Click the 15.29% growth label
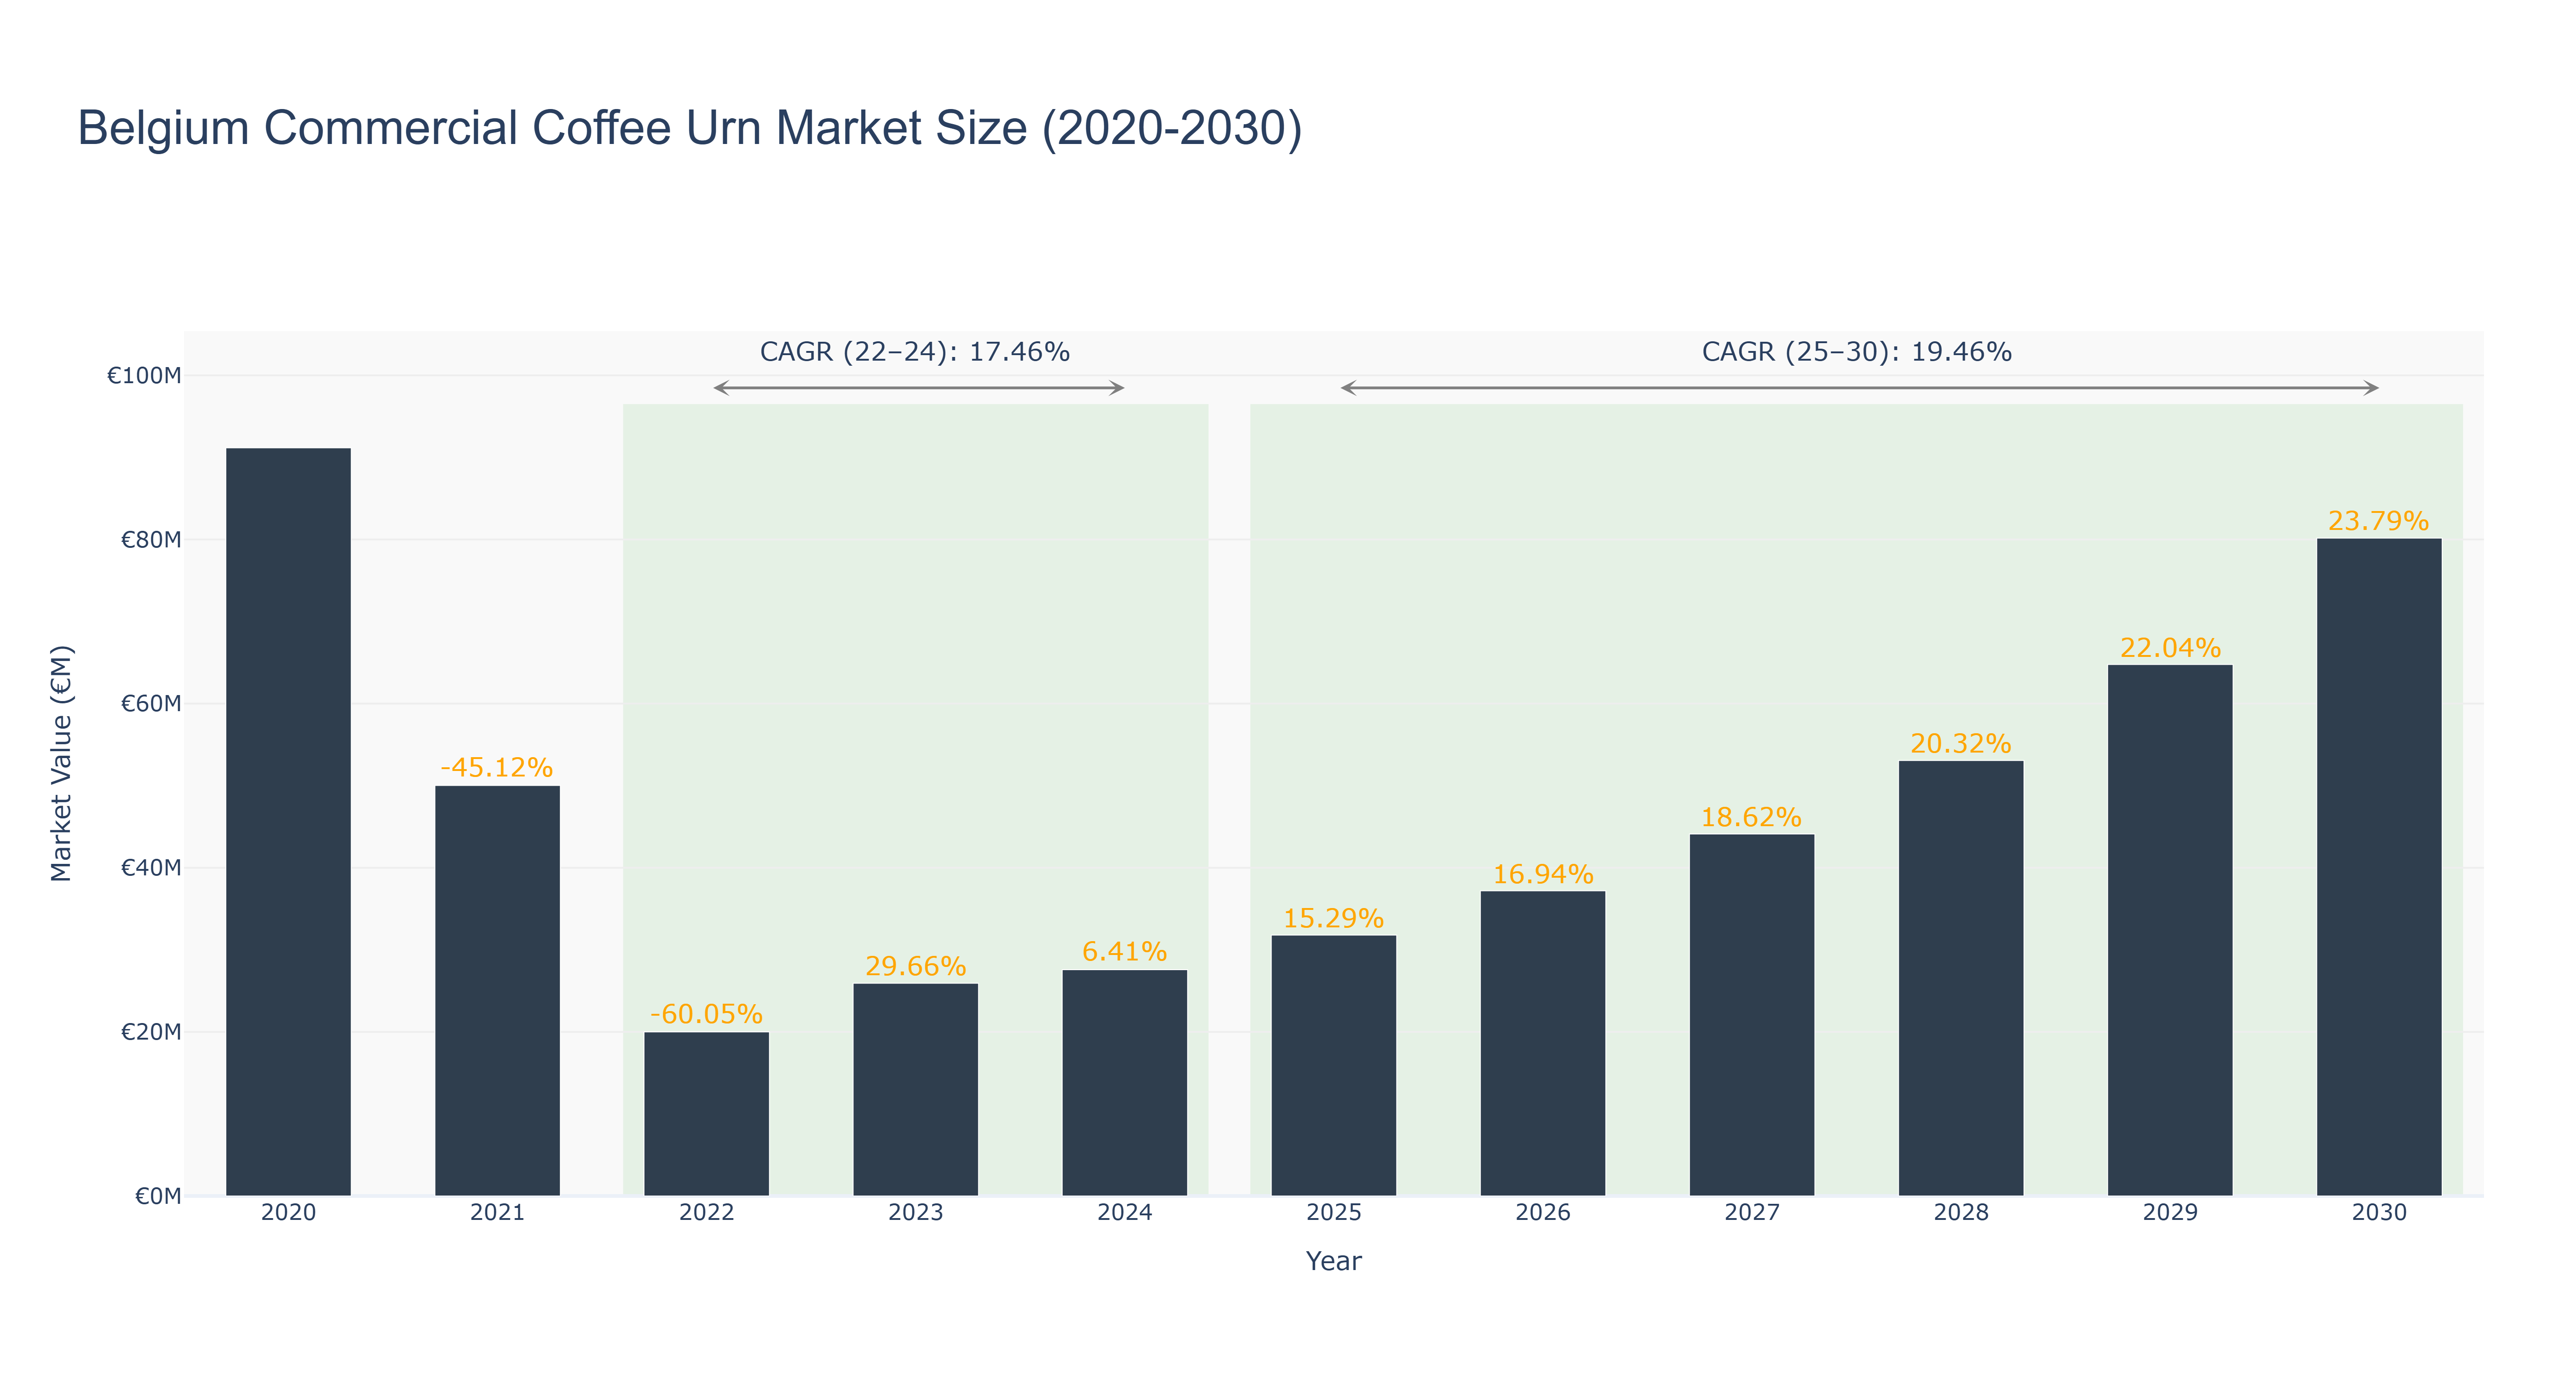 pos(1333,918)
